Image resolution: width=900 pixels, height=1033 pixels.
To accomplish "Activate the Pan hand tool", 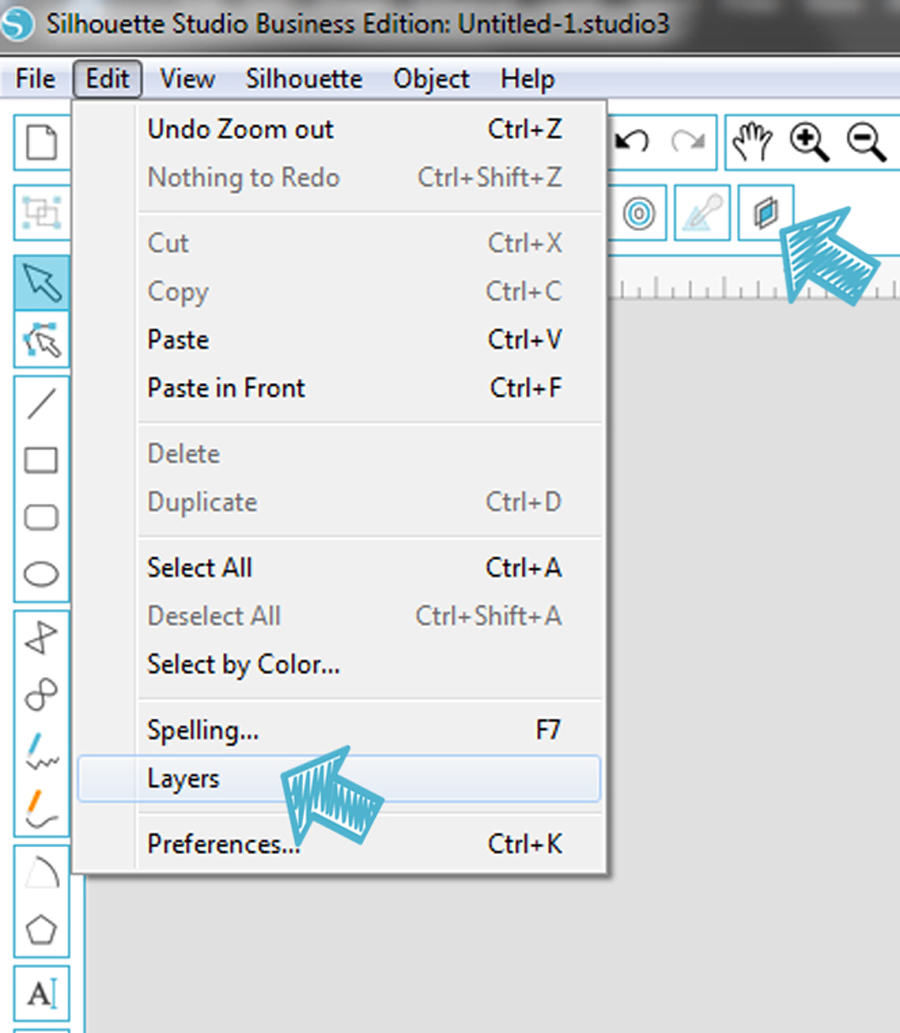I will [x=752, y=142].
